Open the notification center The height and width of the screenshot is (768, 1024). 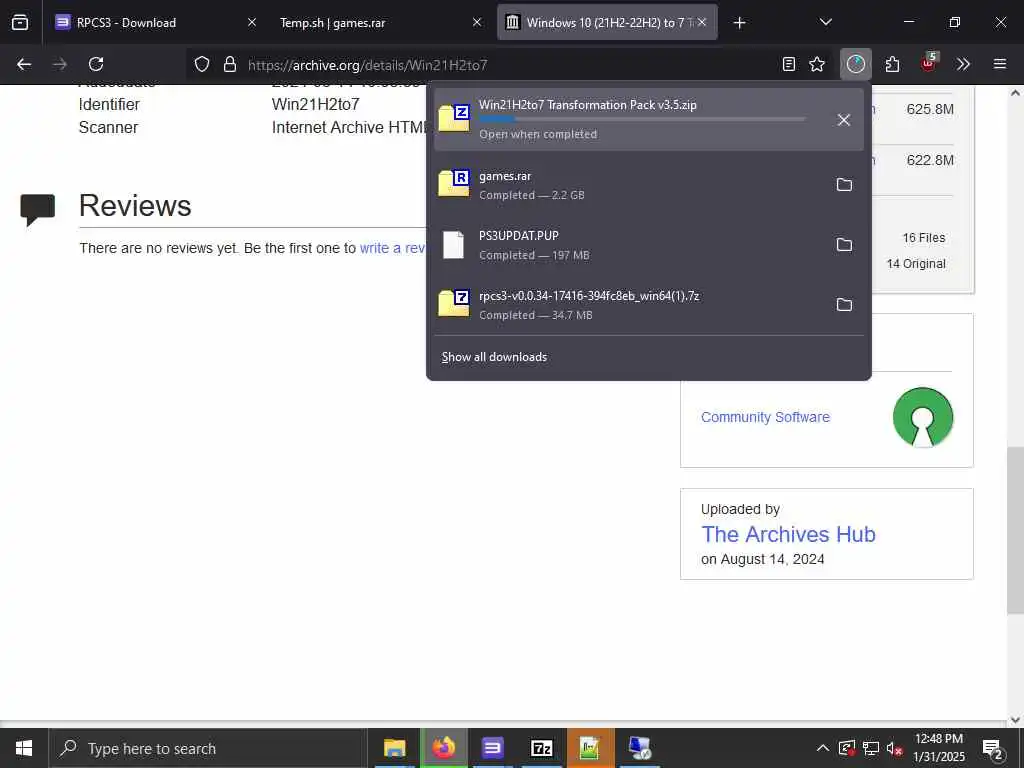(993, 748)
